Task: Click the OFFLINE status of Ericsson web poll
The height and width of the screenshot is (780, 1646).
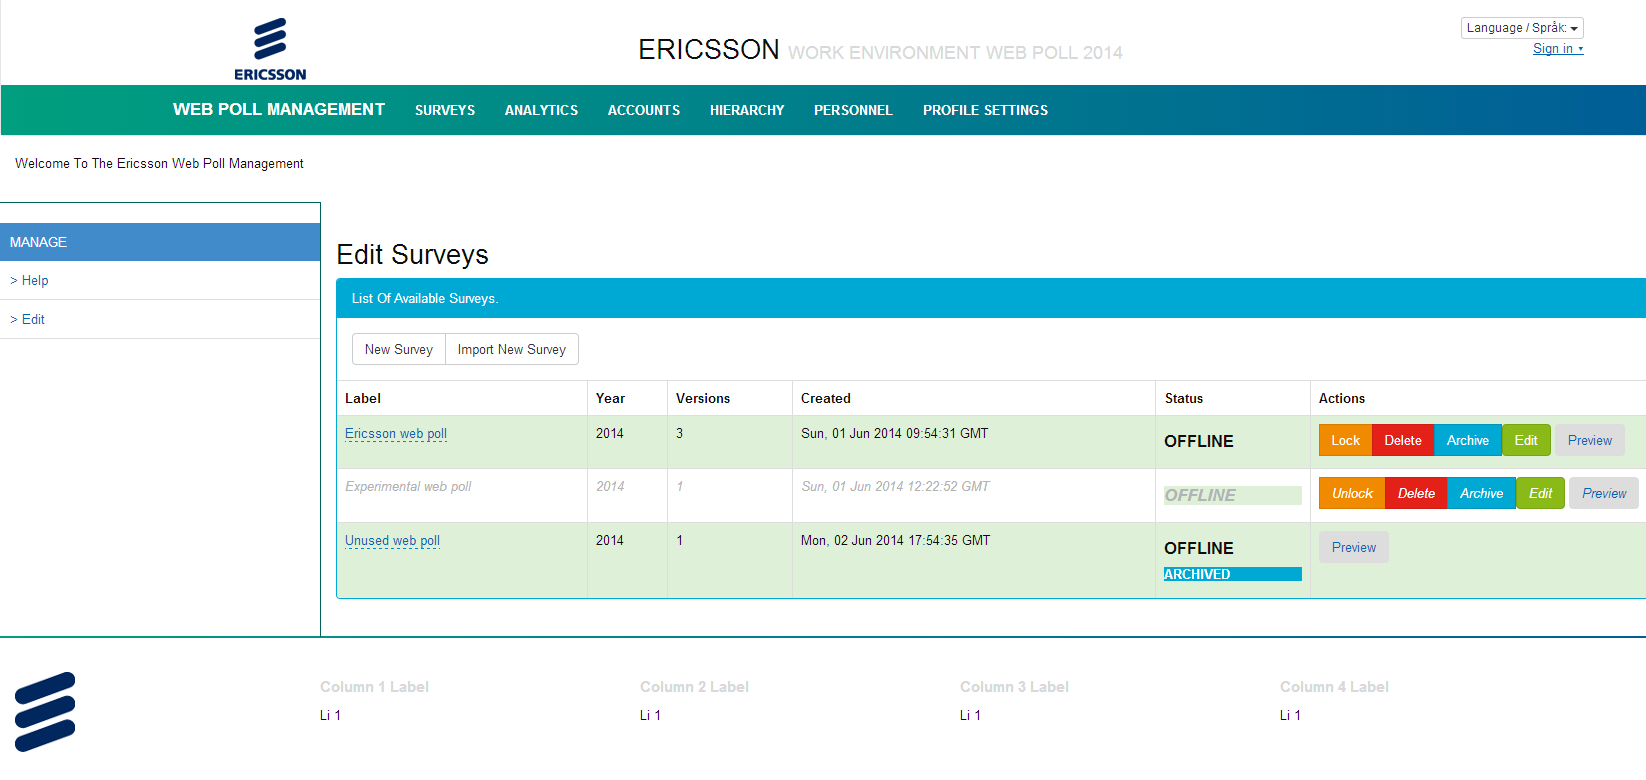Action: click(x=1199, y=441)
